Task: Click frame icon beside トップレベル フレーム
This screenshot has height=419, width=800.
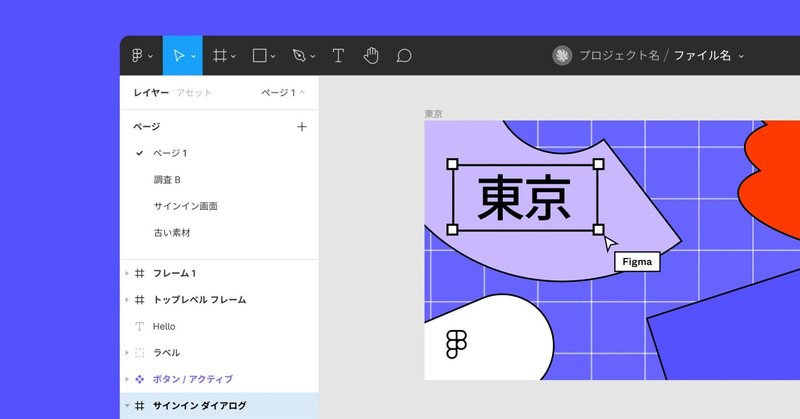Action: (x=139, y=300)
